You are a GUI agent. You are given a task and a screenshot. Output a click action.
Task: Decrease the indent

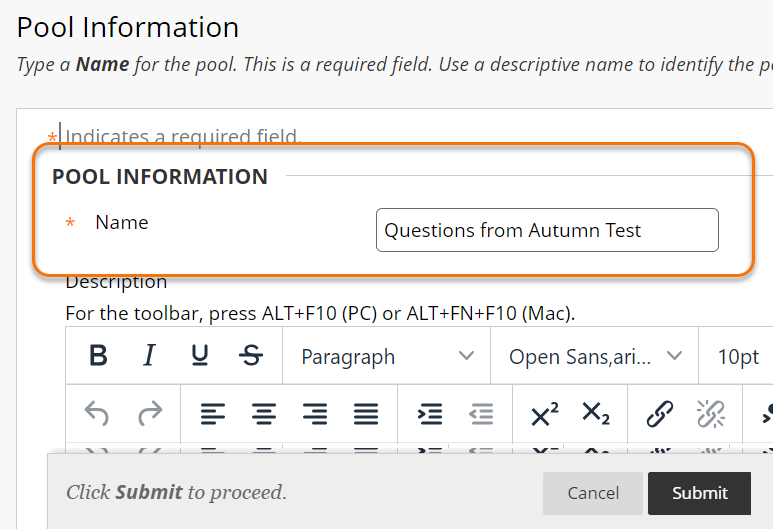click(x=481, y=413)
